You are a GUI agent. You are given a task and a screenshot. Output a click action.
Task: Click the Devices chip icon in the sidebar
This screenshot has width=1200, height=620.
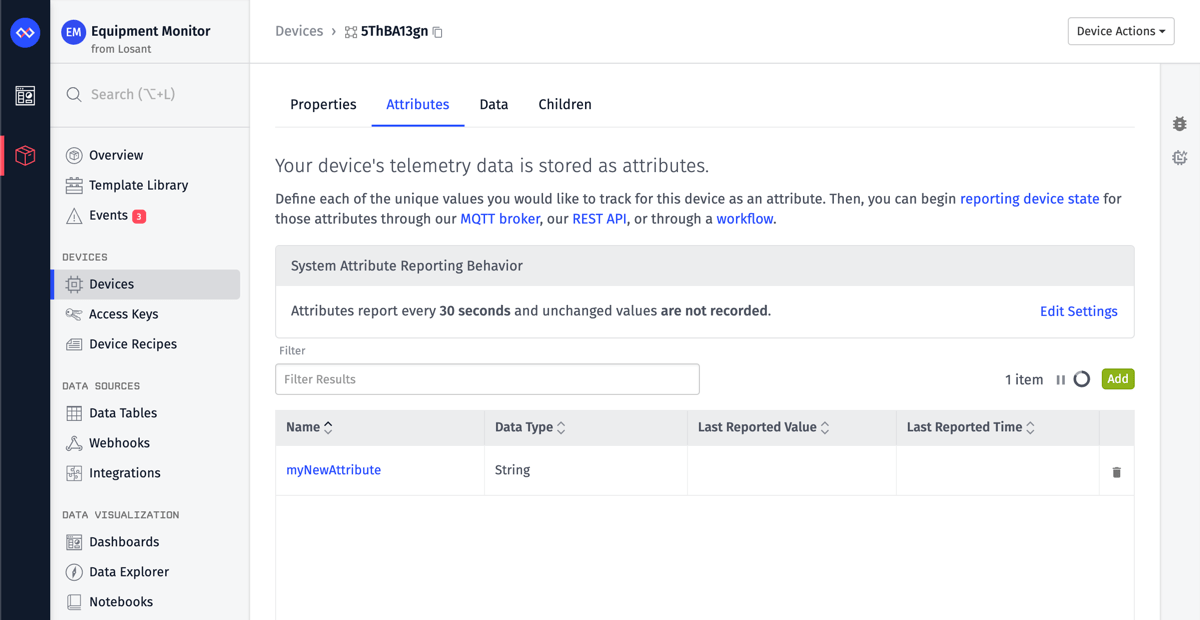[74, 284]
